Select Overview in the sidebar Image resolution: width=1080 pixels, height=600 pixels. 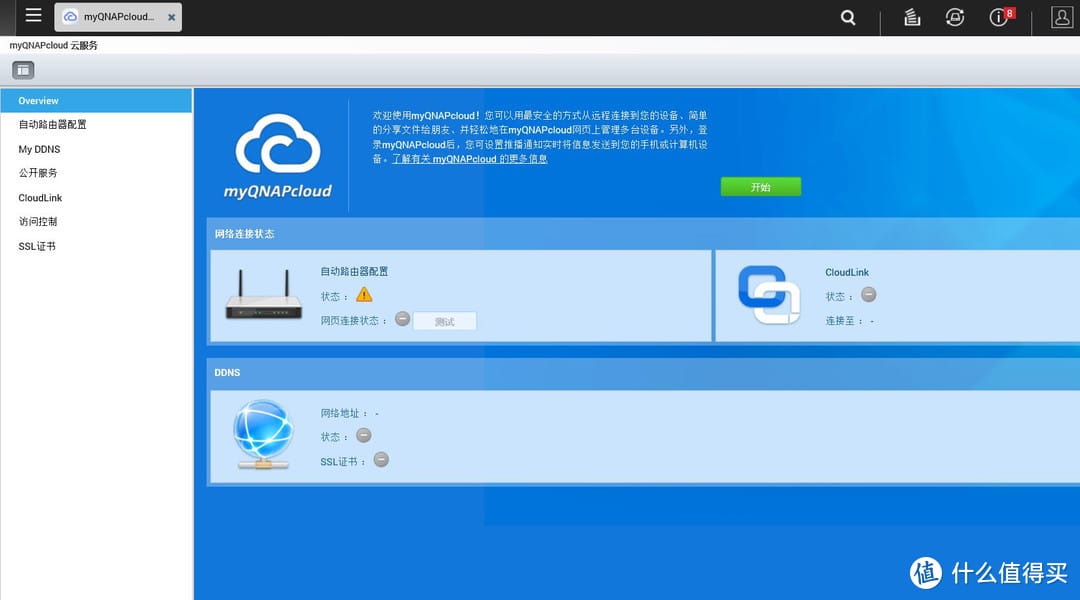coord(38,100)
